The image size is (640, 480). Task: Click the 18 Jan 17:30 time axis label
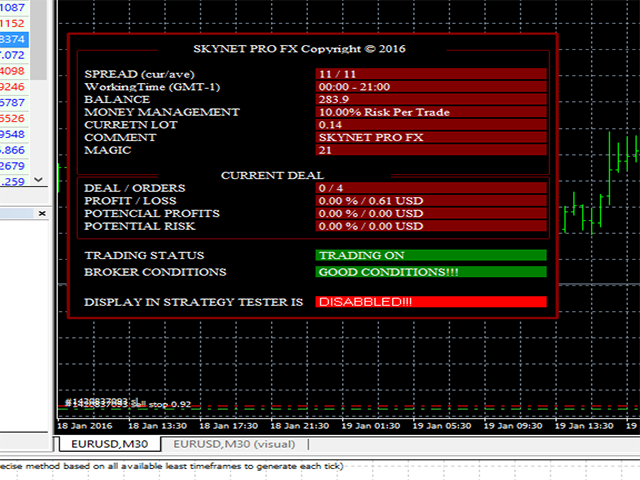[229, 426]
